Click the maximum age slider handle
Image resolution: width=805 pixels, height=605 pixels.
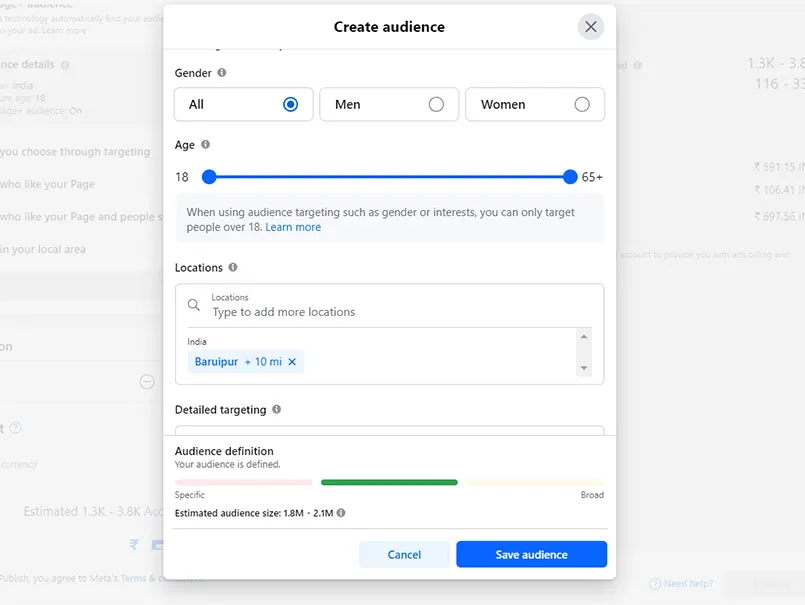click(570, 177)
